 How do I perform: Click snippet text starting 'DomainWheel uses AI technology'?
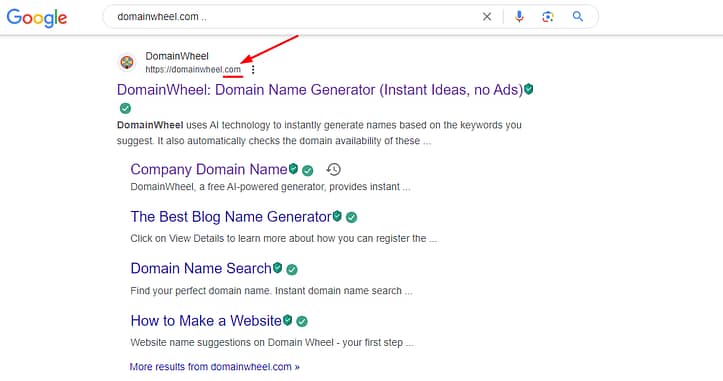click(319, 133)
